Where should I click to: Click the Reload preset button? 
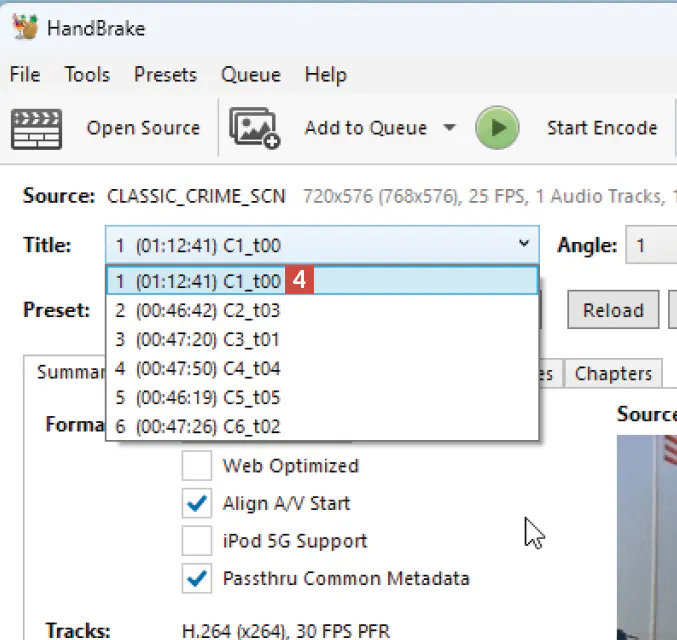pos(613,310)
